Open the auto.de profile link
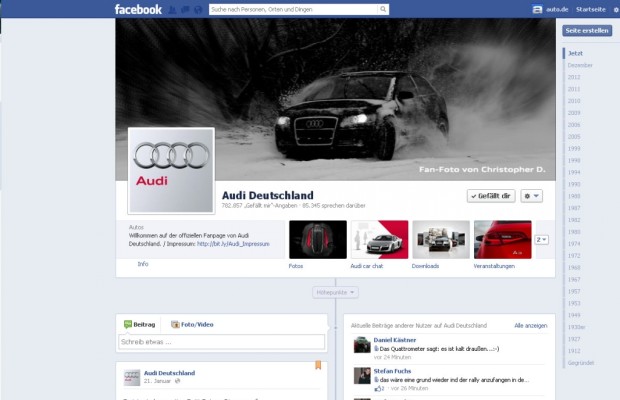This screenshot has height=400, width=620. click(557, 9)
